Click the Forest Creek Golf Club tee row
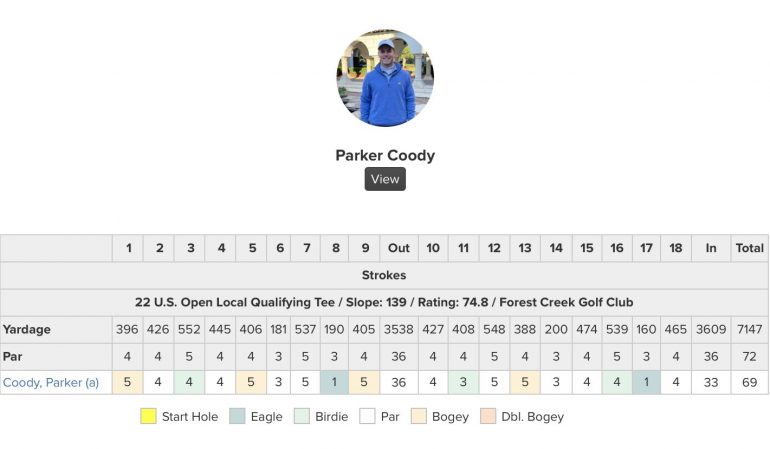Viewport: 770px width, 449px height. [x=384, y=302]
